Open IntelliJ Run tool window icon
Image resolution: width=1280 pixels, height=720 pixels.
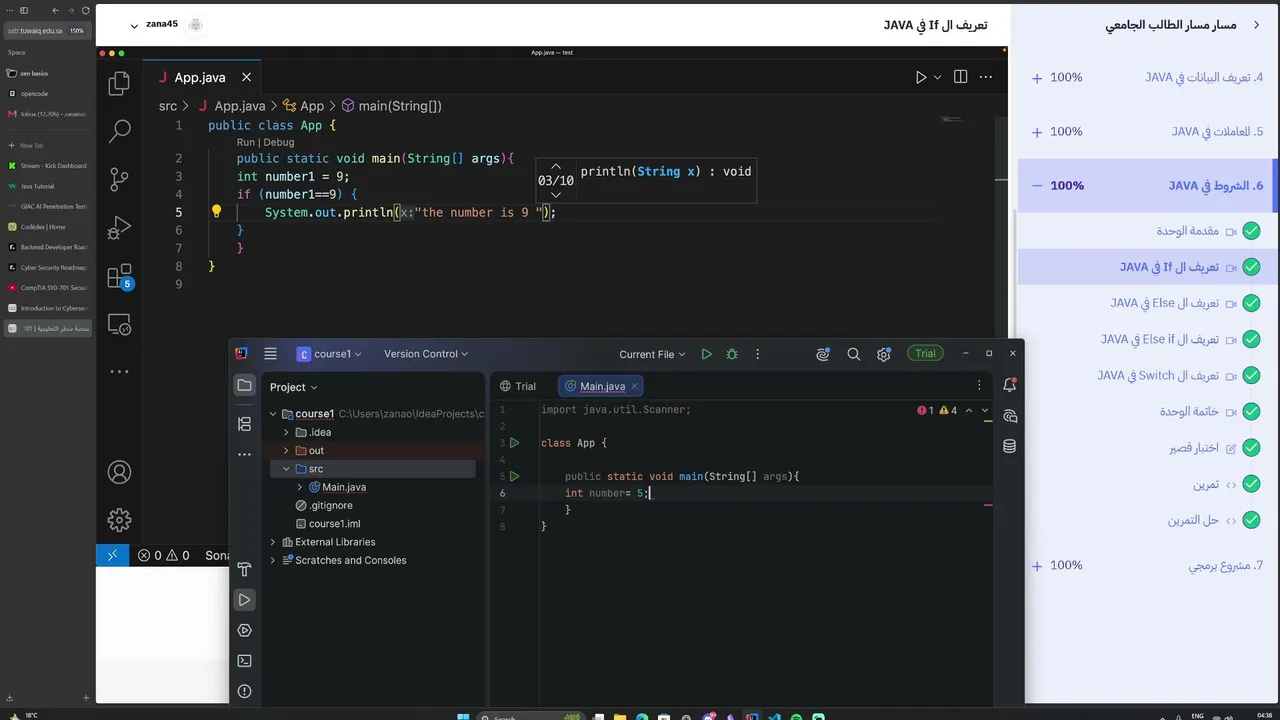click(245, 600)
